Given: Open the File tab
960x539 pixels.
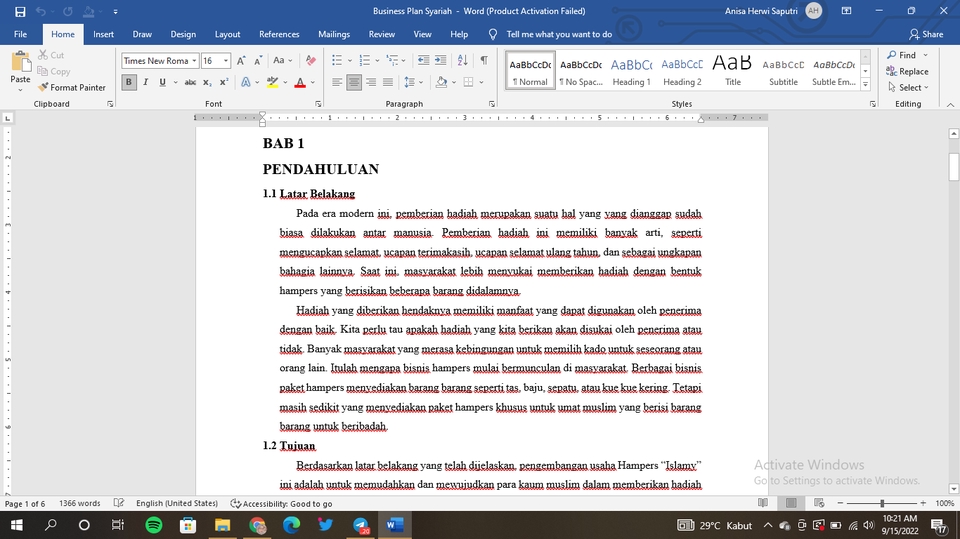Looking at the screenshot, I should pyautogui.click(x=20, y=34).
